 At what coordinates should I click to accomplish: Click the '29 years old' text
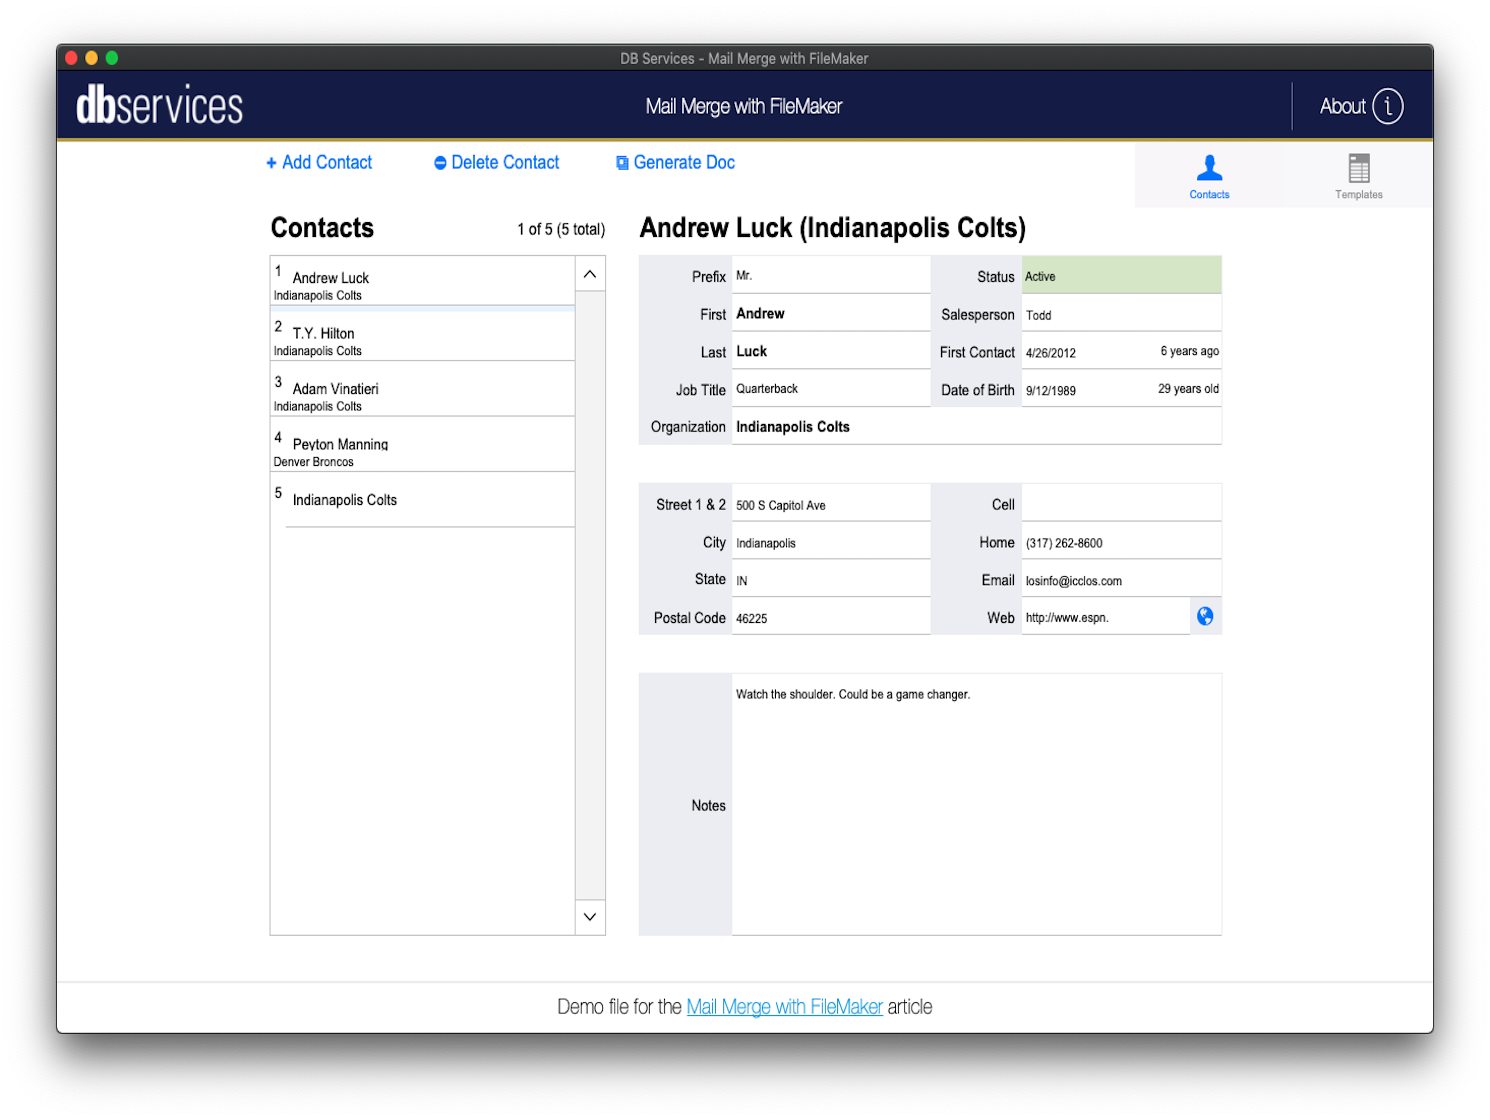click(1188, 389)
